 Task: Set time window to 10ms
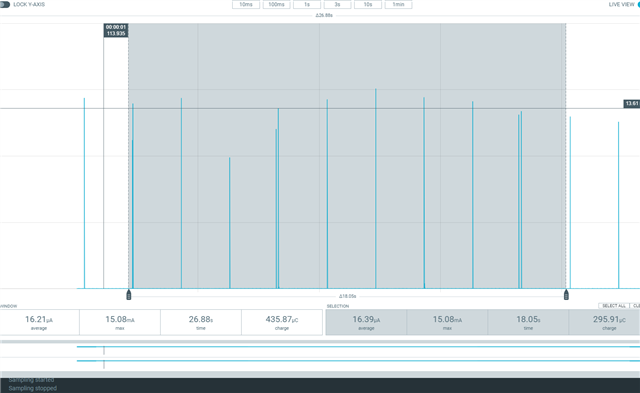[x=246, y=4]
